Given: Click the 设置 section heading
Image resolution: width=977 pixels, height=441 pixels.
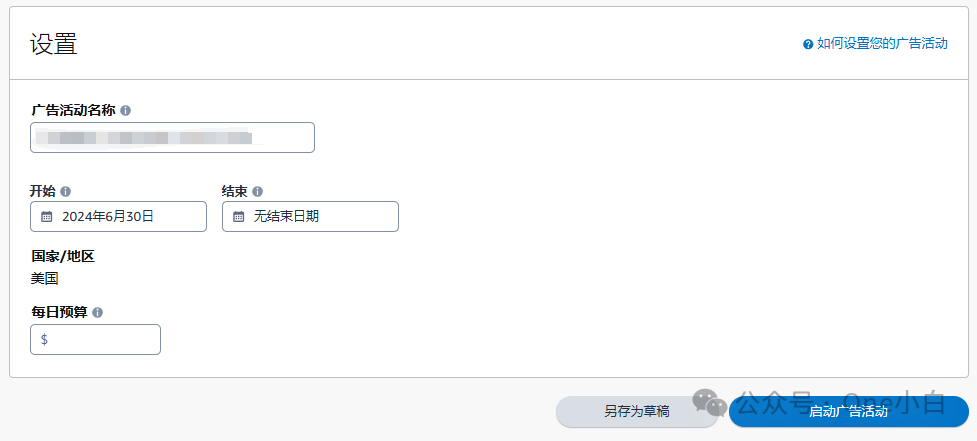Looking at the screenshot, I should pos(53,44).
